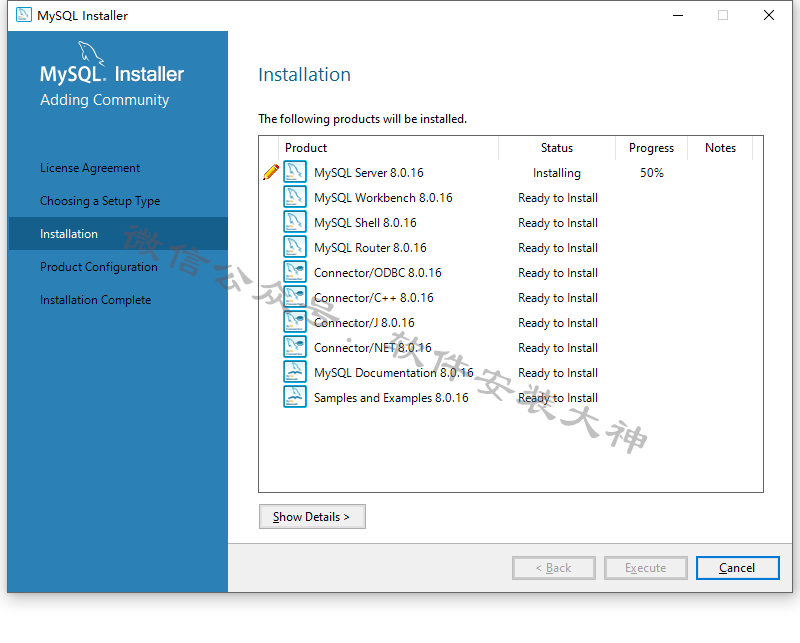Click the Connector/J 8.0.16 product icon

coord(295,322)
